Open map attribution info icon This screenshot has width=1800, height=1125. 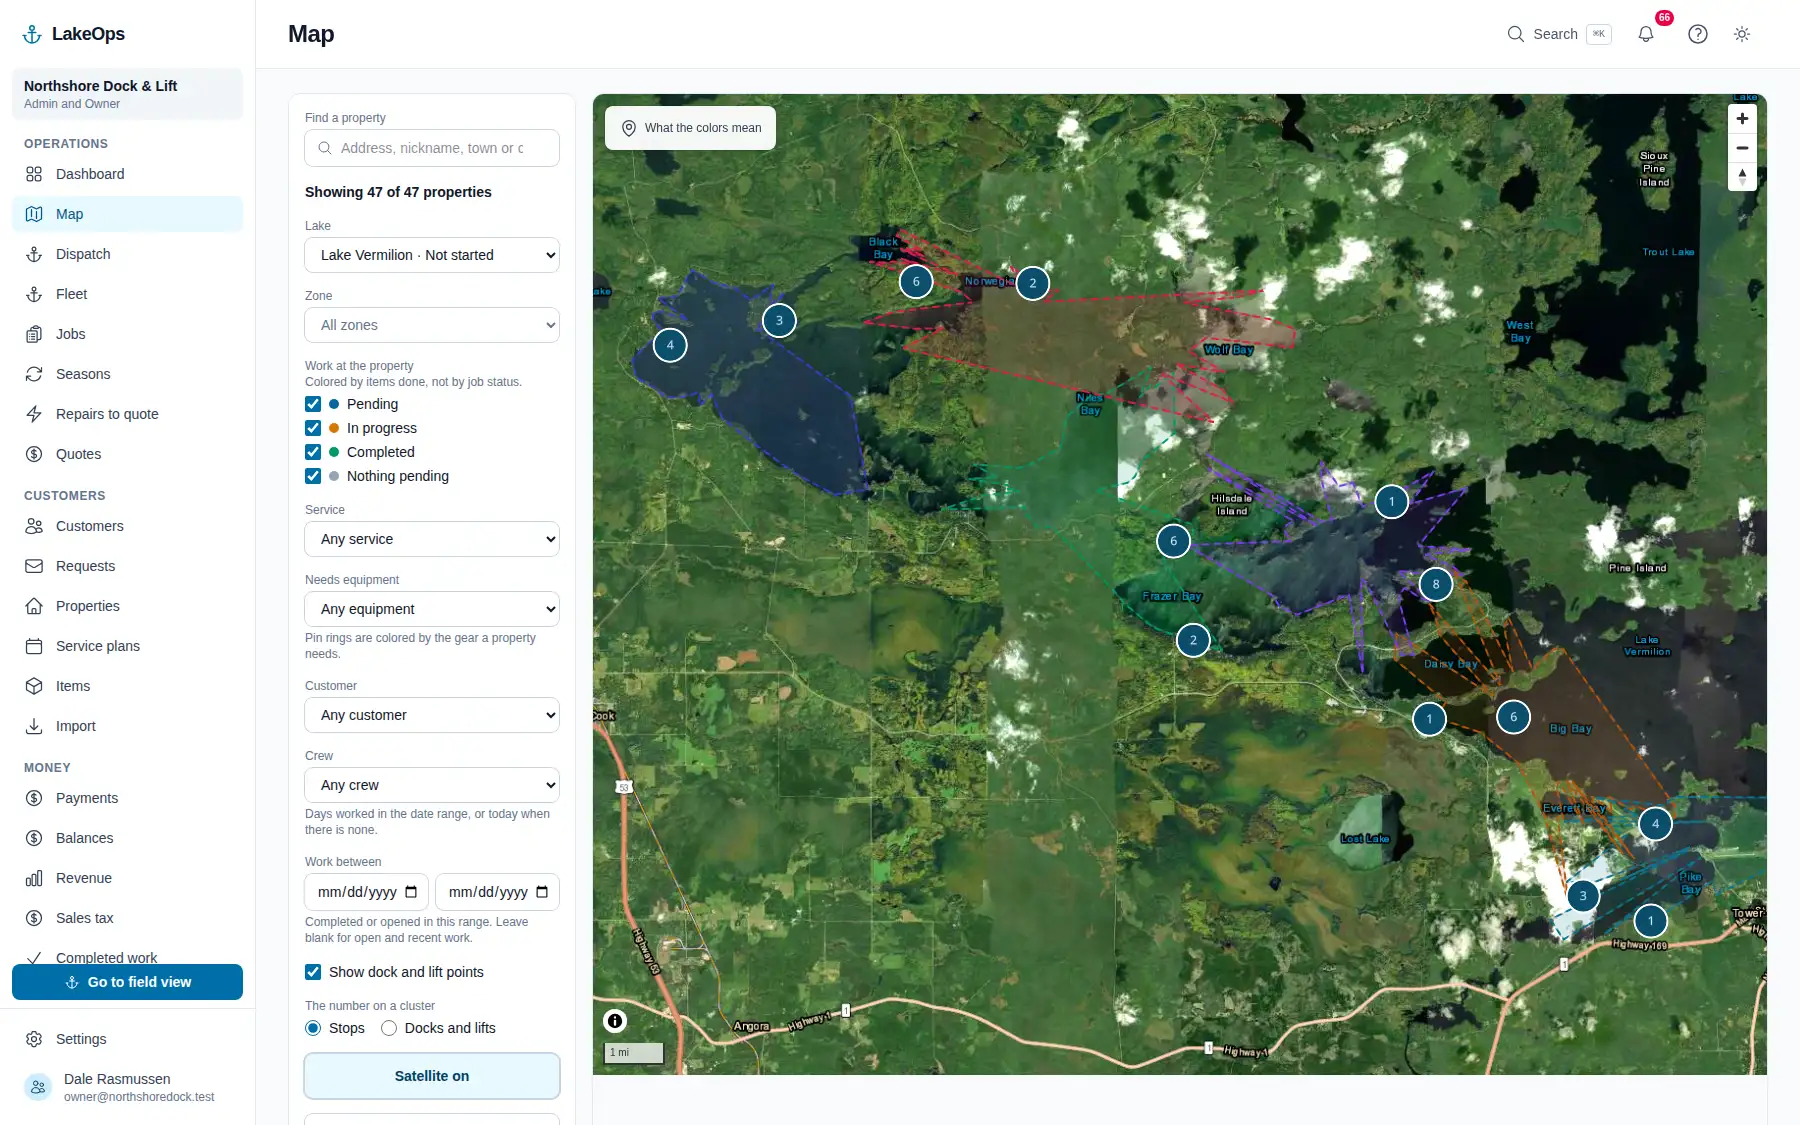pos(615,1021)
